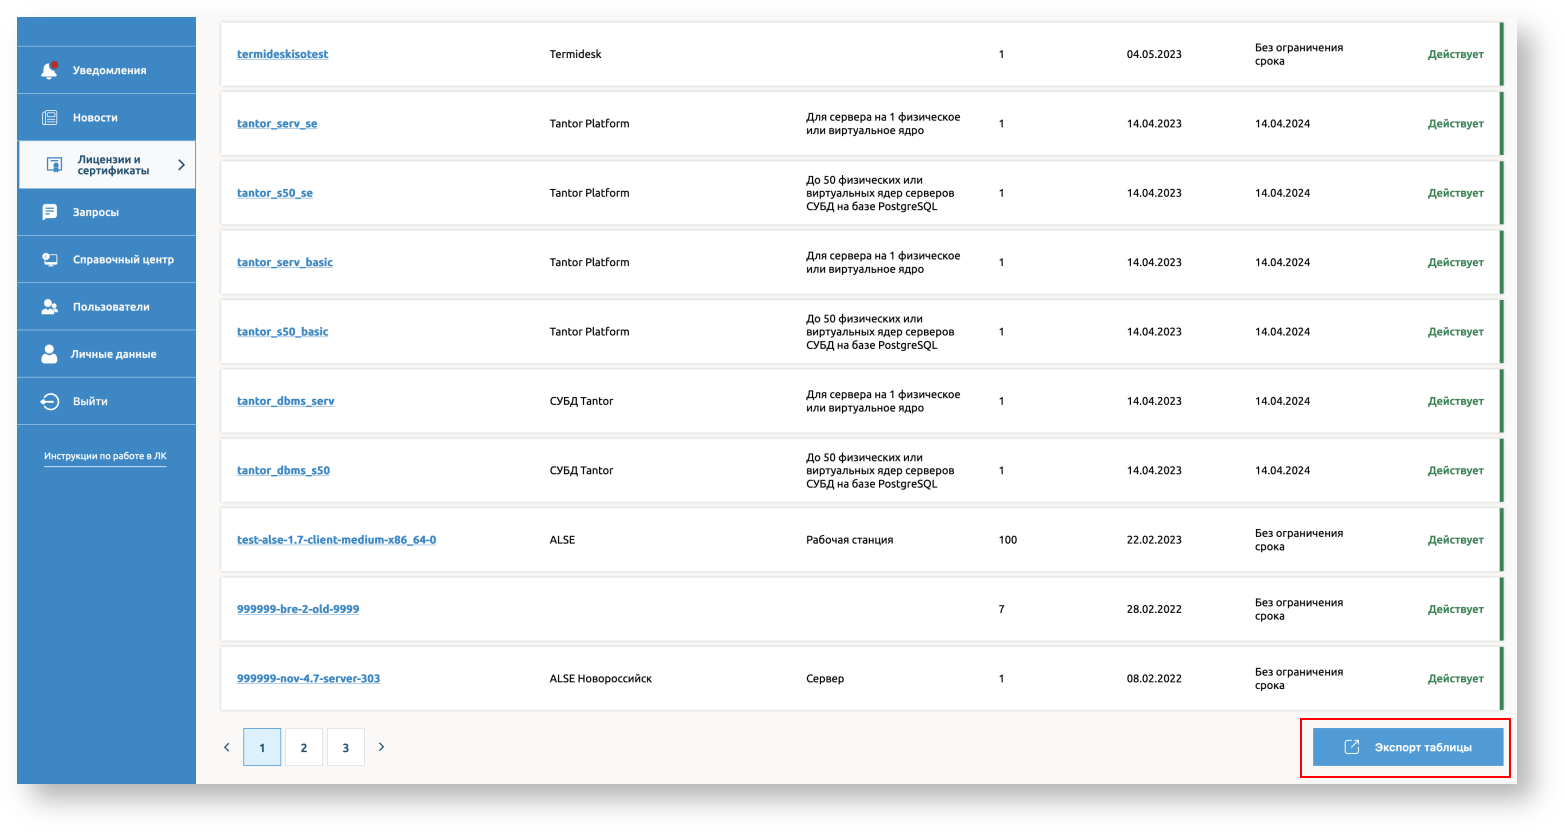1565x832 pixels.
Task: Go to the previous page arrow
Action: point(227,747)
